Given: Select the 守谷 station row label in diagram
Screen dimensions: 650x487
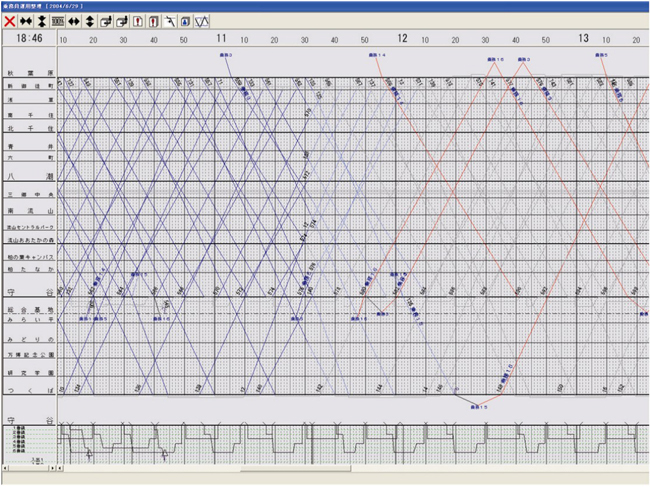Looking at the screenshot, I should coord(30,292).
